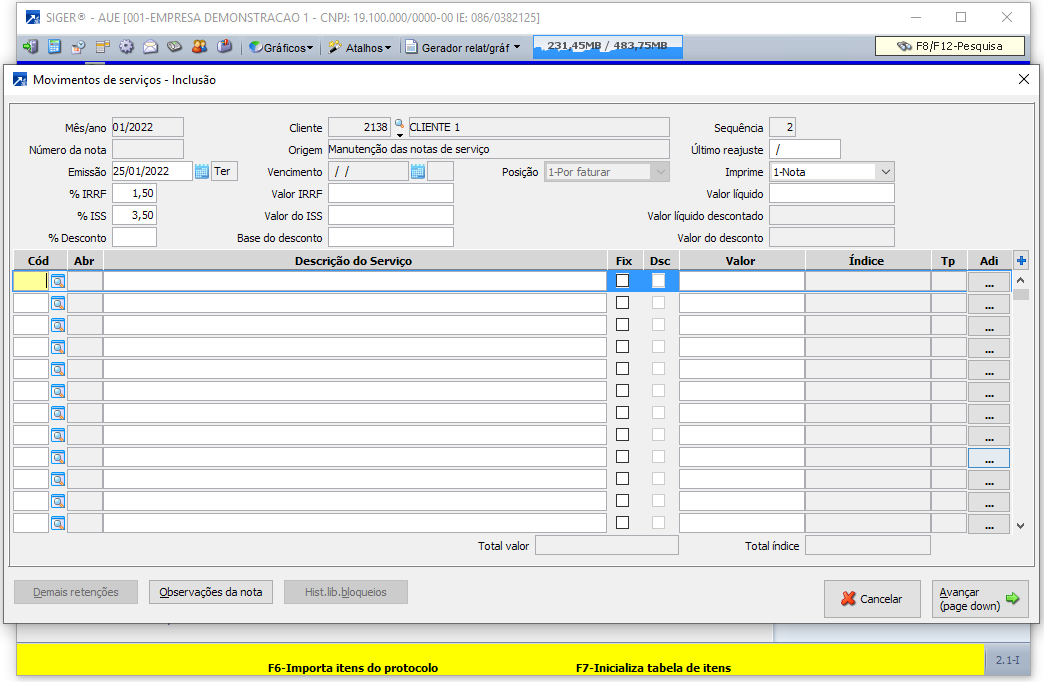The width and height of the screenshot is (1044, 682).
Task: Click the orange notes list toolbar icon
Action: point(103,47)
